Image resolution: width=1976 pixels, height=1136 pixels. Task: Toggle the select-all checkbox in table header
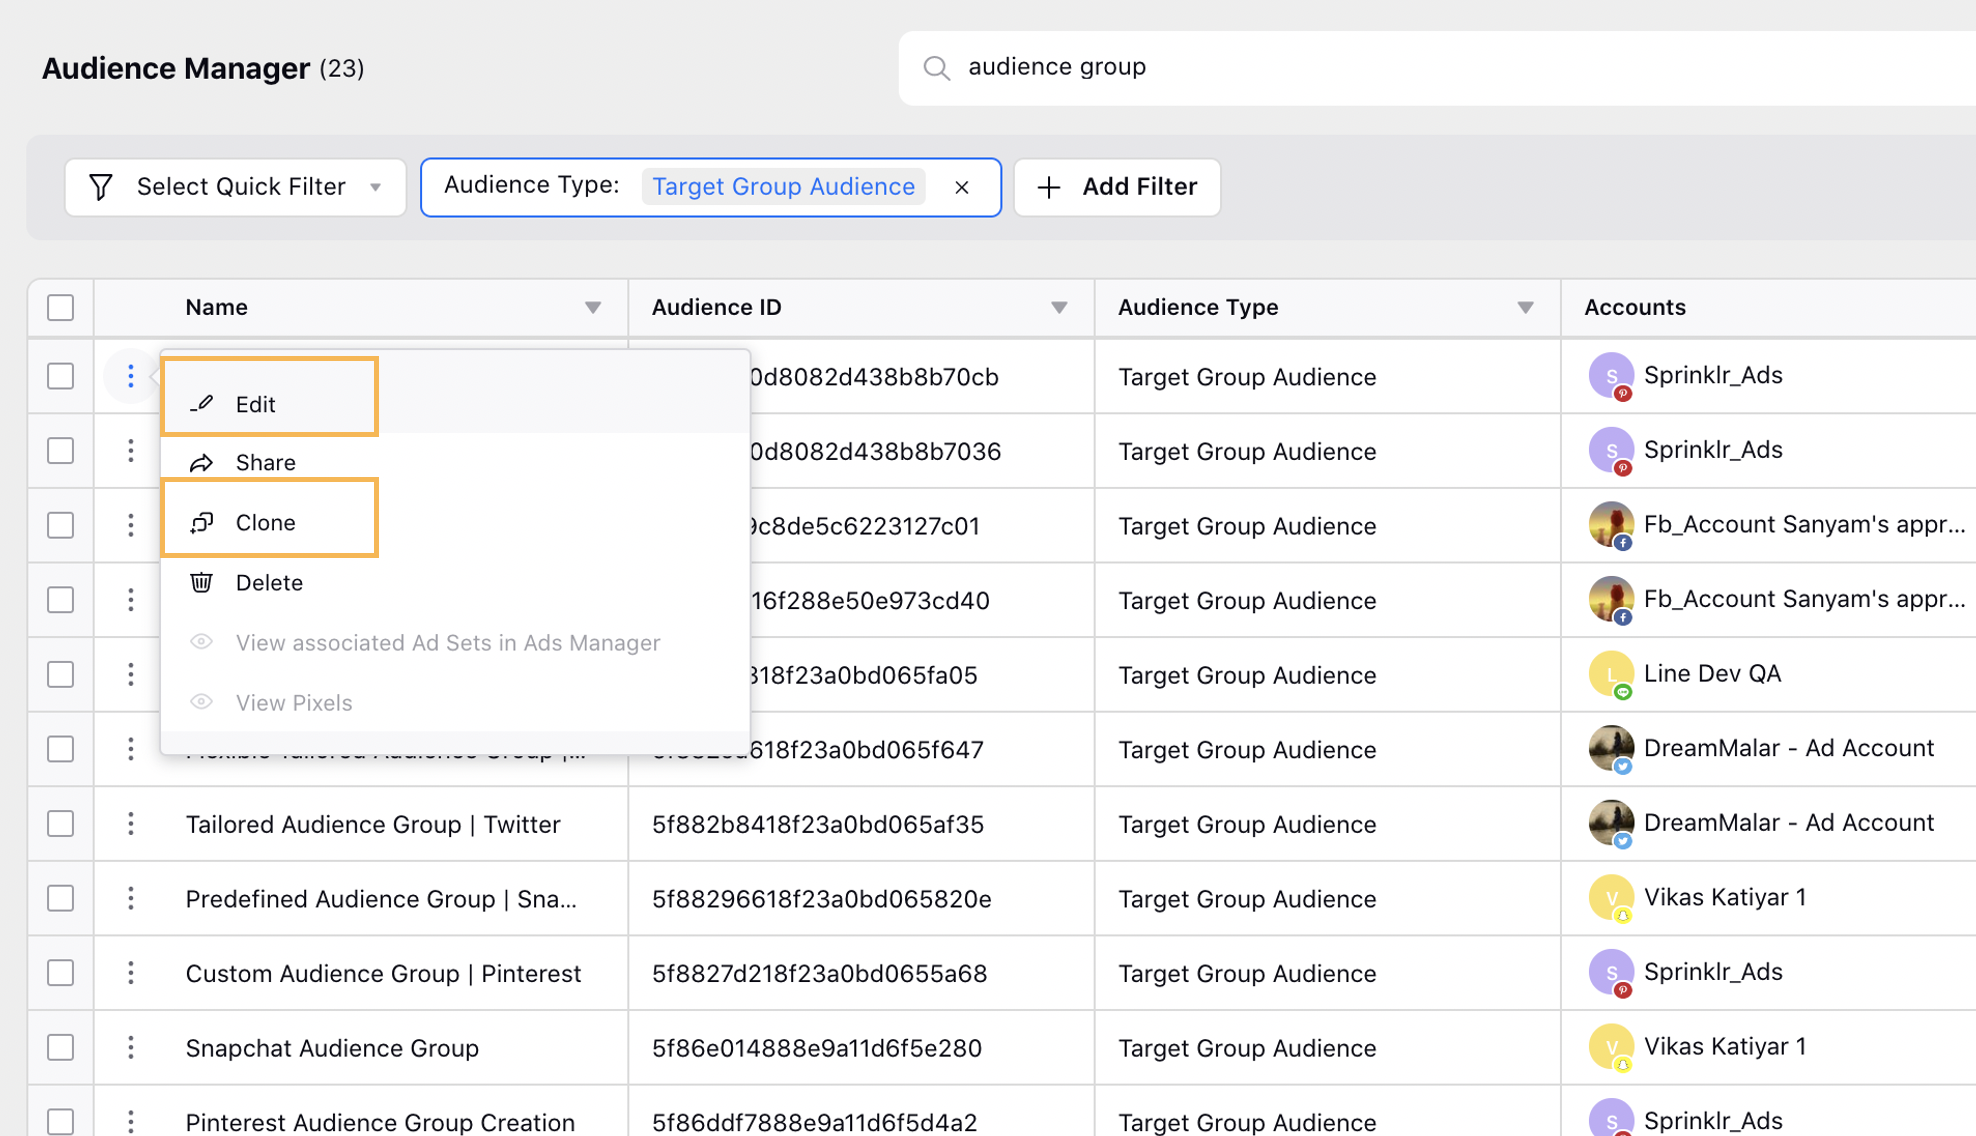[61, 305]
